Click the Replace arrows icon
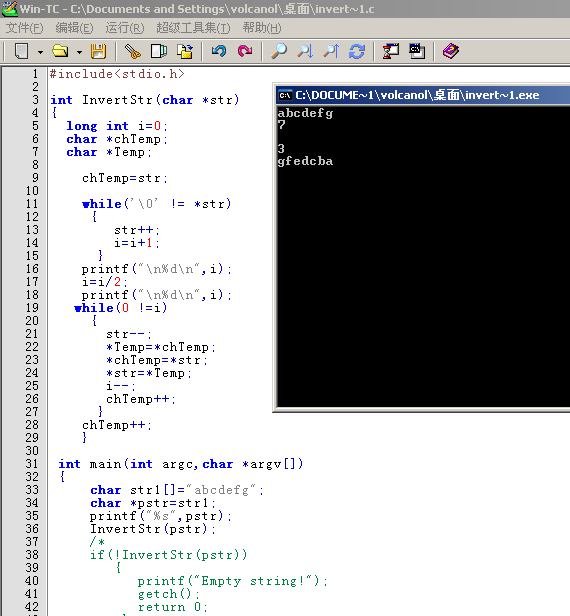 (x=357, y=51)
